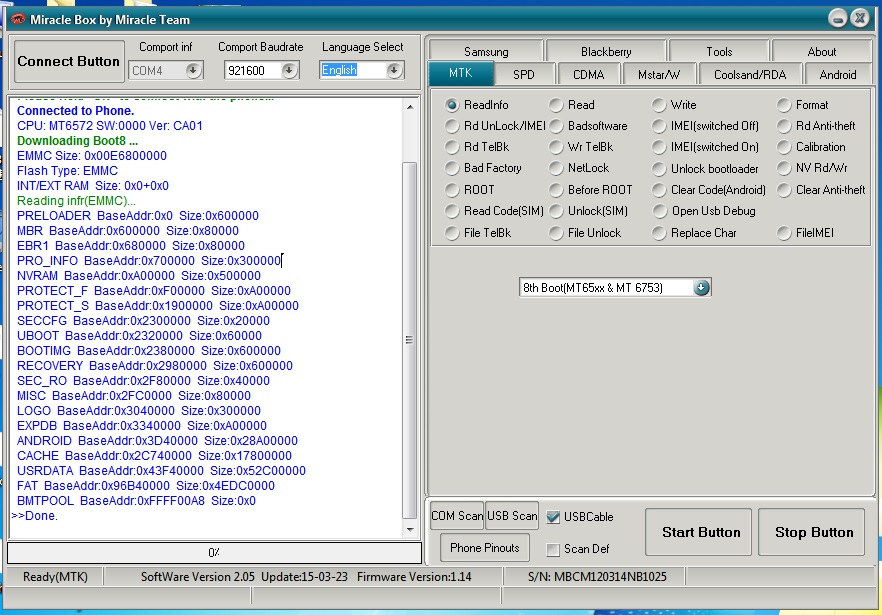This screenshot has height=615, width=882.
Task: Choose the Replace Char option
Action: (659, 233)
